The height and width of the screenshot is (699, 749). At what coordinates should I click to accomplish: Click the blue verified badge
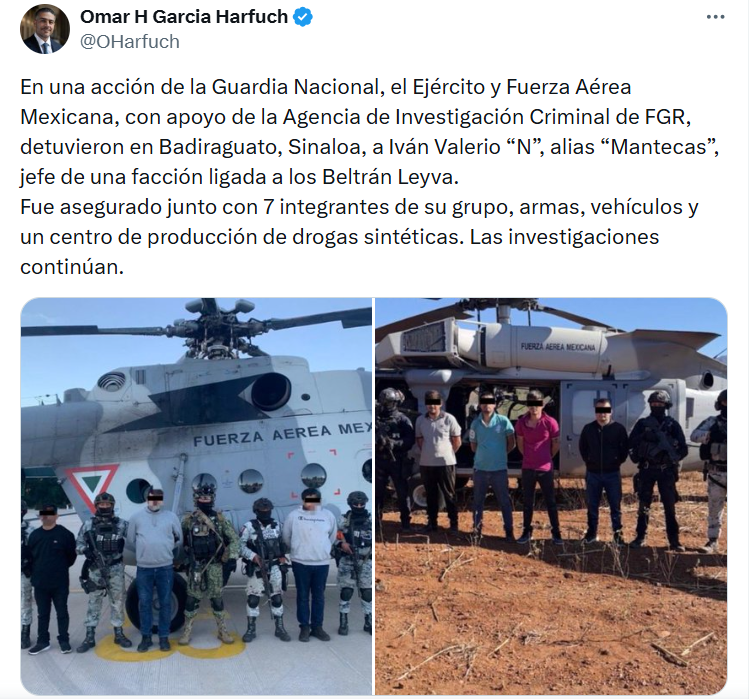pyautogui.click(x=303, y=17)
